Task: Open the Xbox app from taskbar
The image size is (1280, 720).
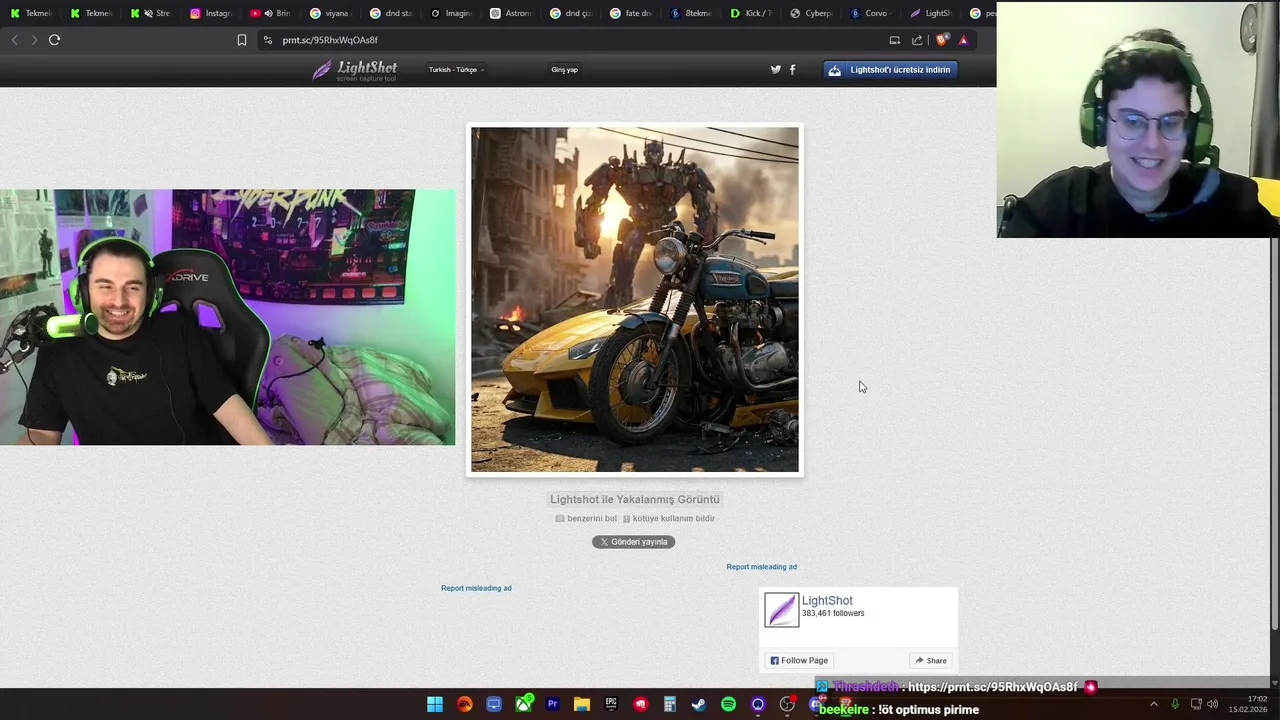Action: tap(523, 704)
